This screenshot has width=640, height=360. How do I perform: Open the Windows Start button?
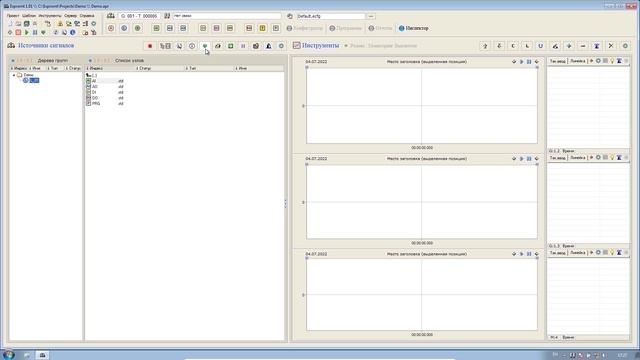click(8, 355)
